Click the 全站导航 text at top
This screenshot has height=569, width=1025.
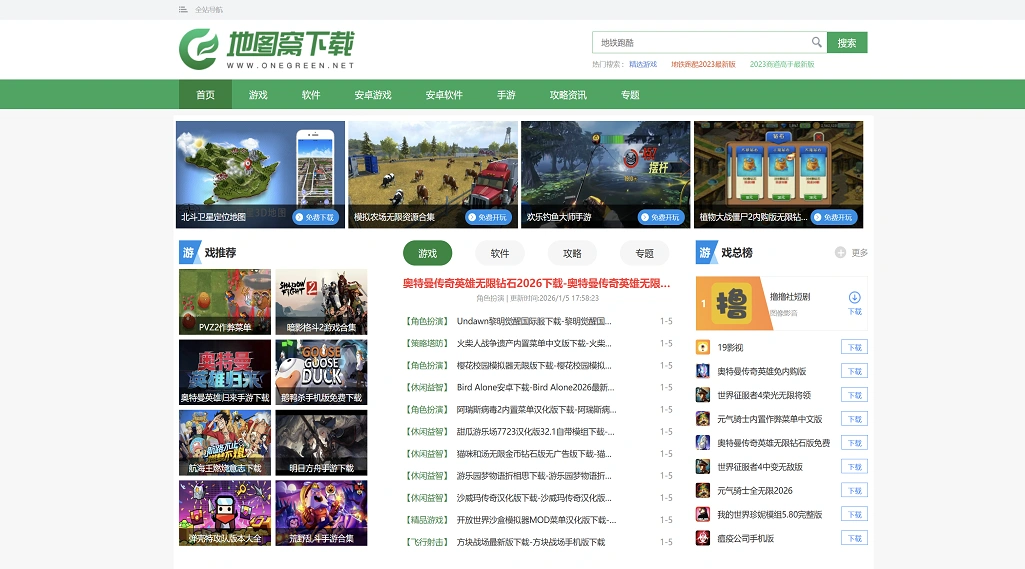point(209,9)
